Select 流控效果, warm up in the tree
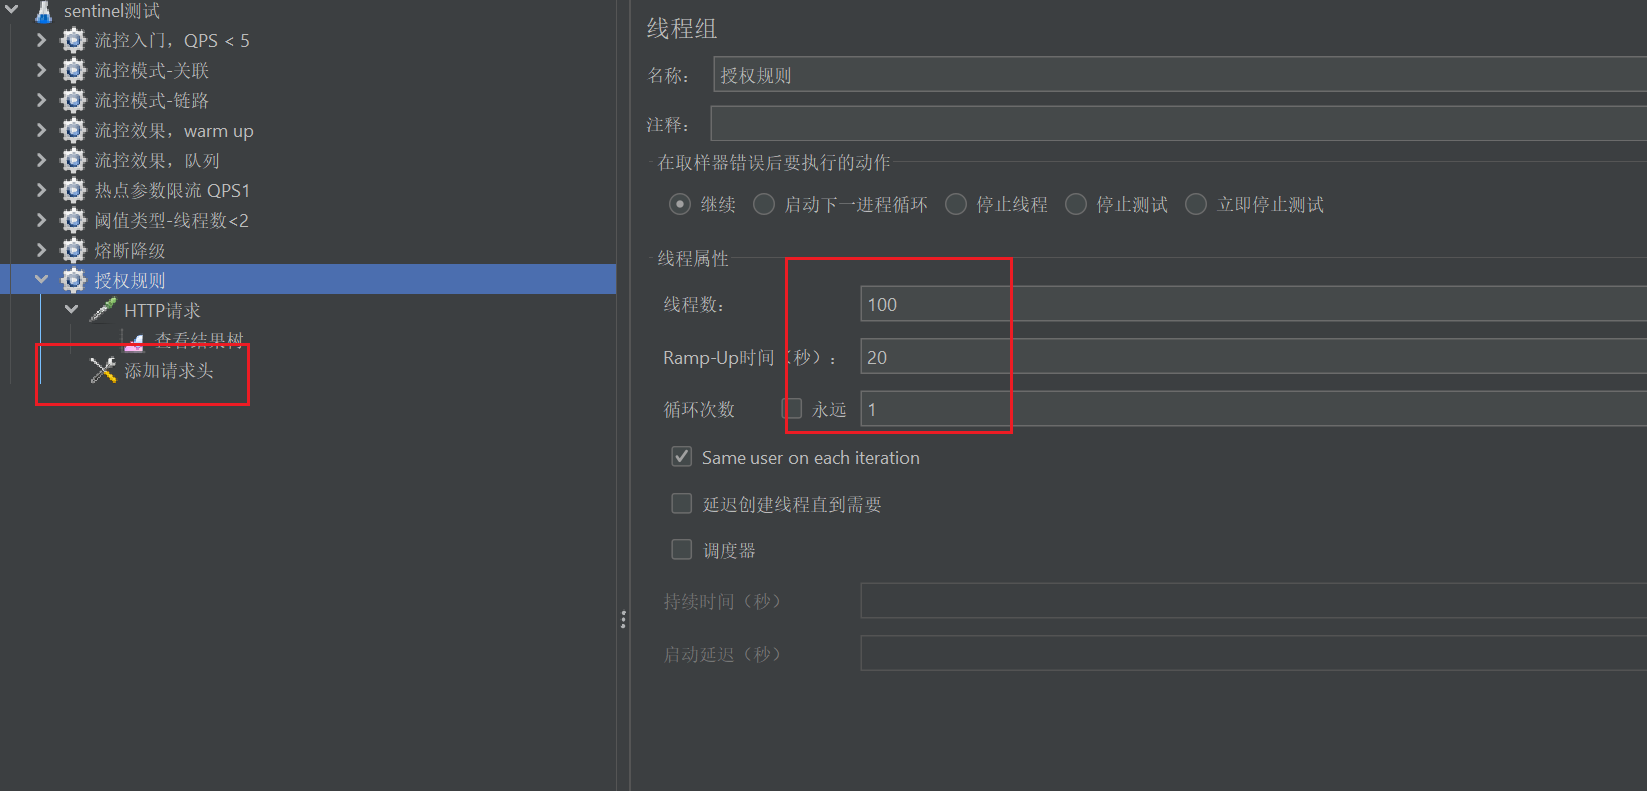 [x=174, y=130]
